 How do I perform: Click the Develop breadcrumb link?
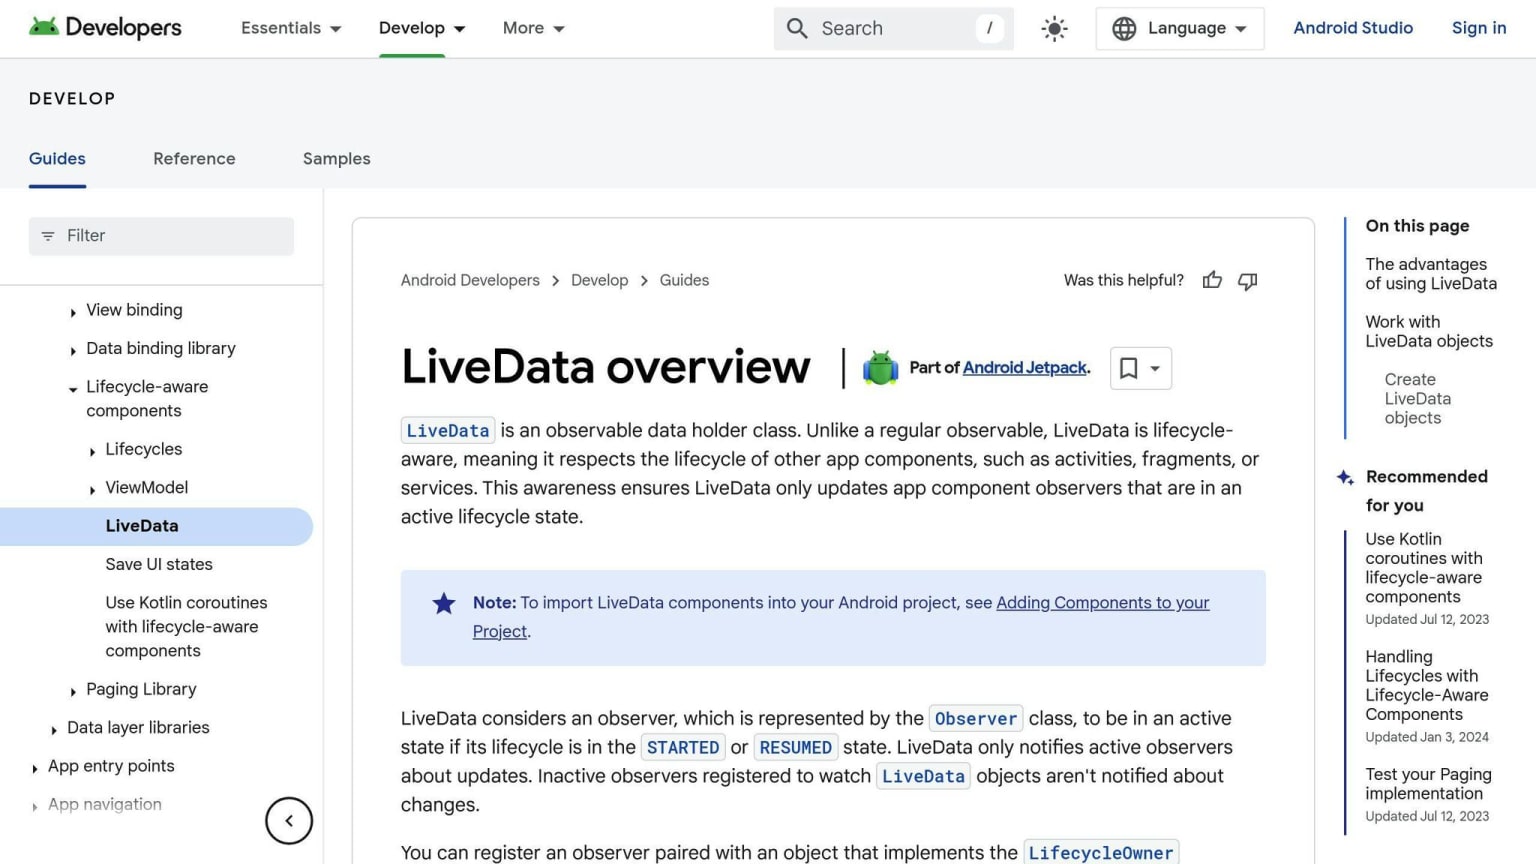pyautogui.click(x=599, y=280)
